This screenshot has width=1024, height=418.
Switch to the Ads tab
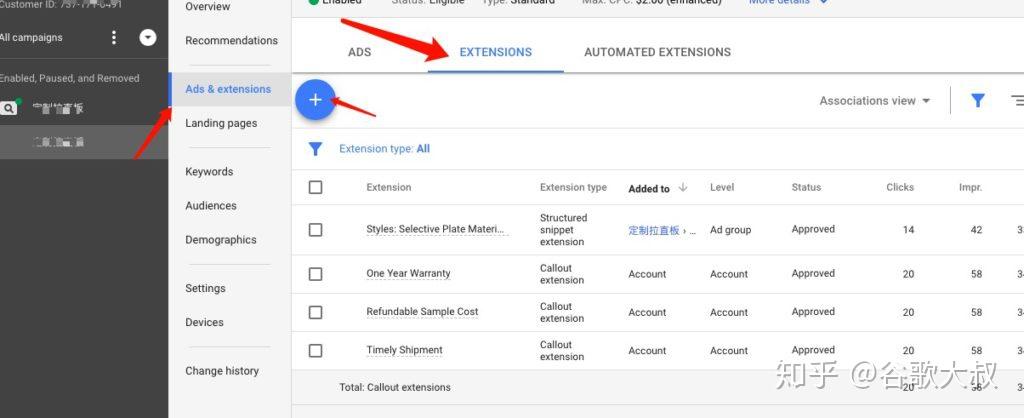click(359, 52)
